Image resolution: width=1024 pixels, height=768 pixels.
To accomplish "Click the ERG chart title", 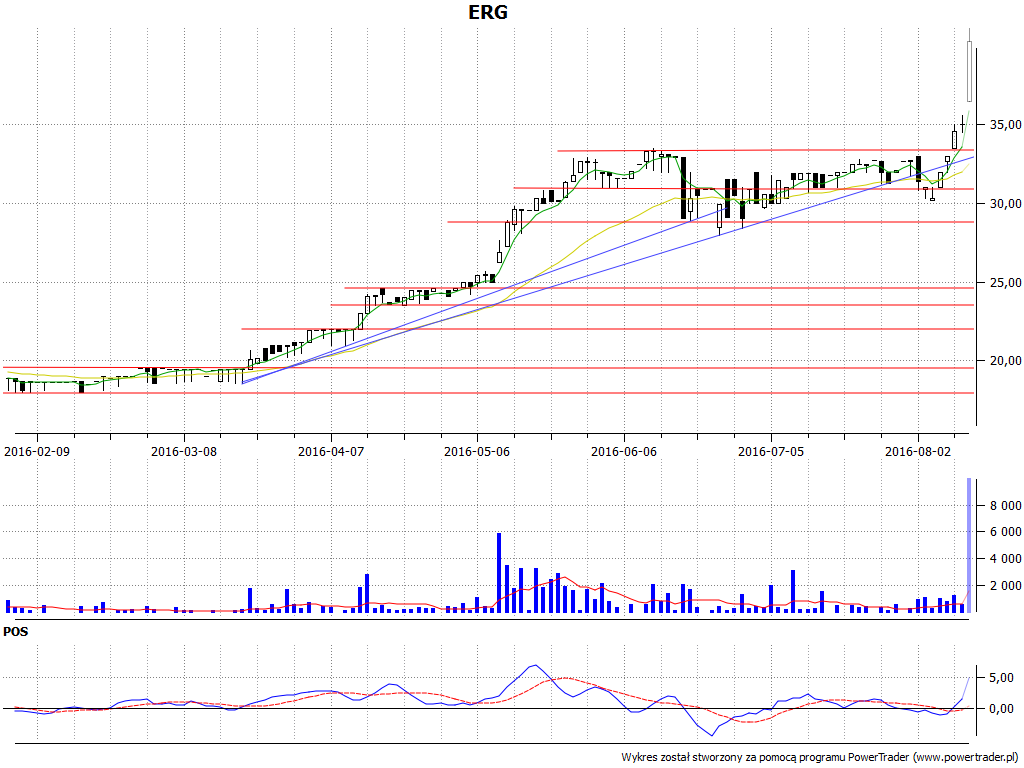I will [x=488, y=12].
